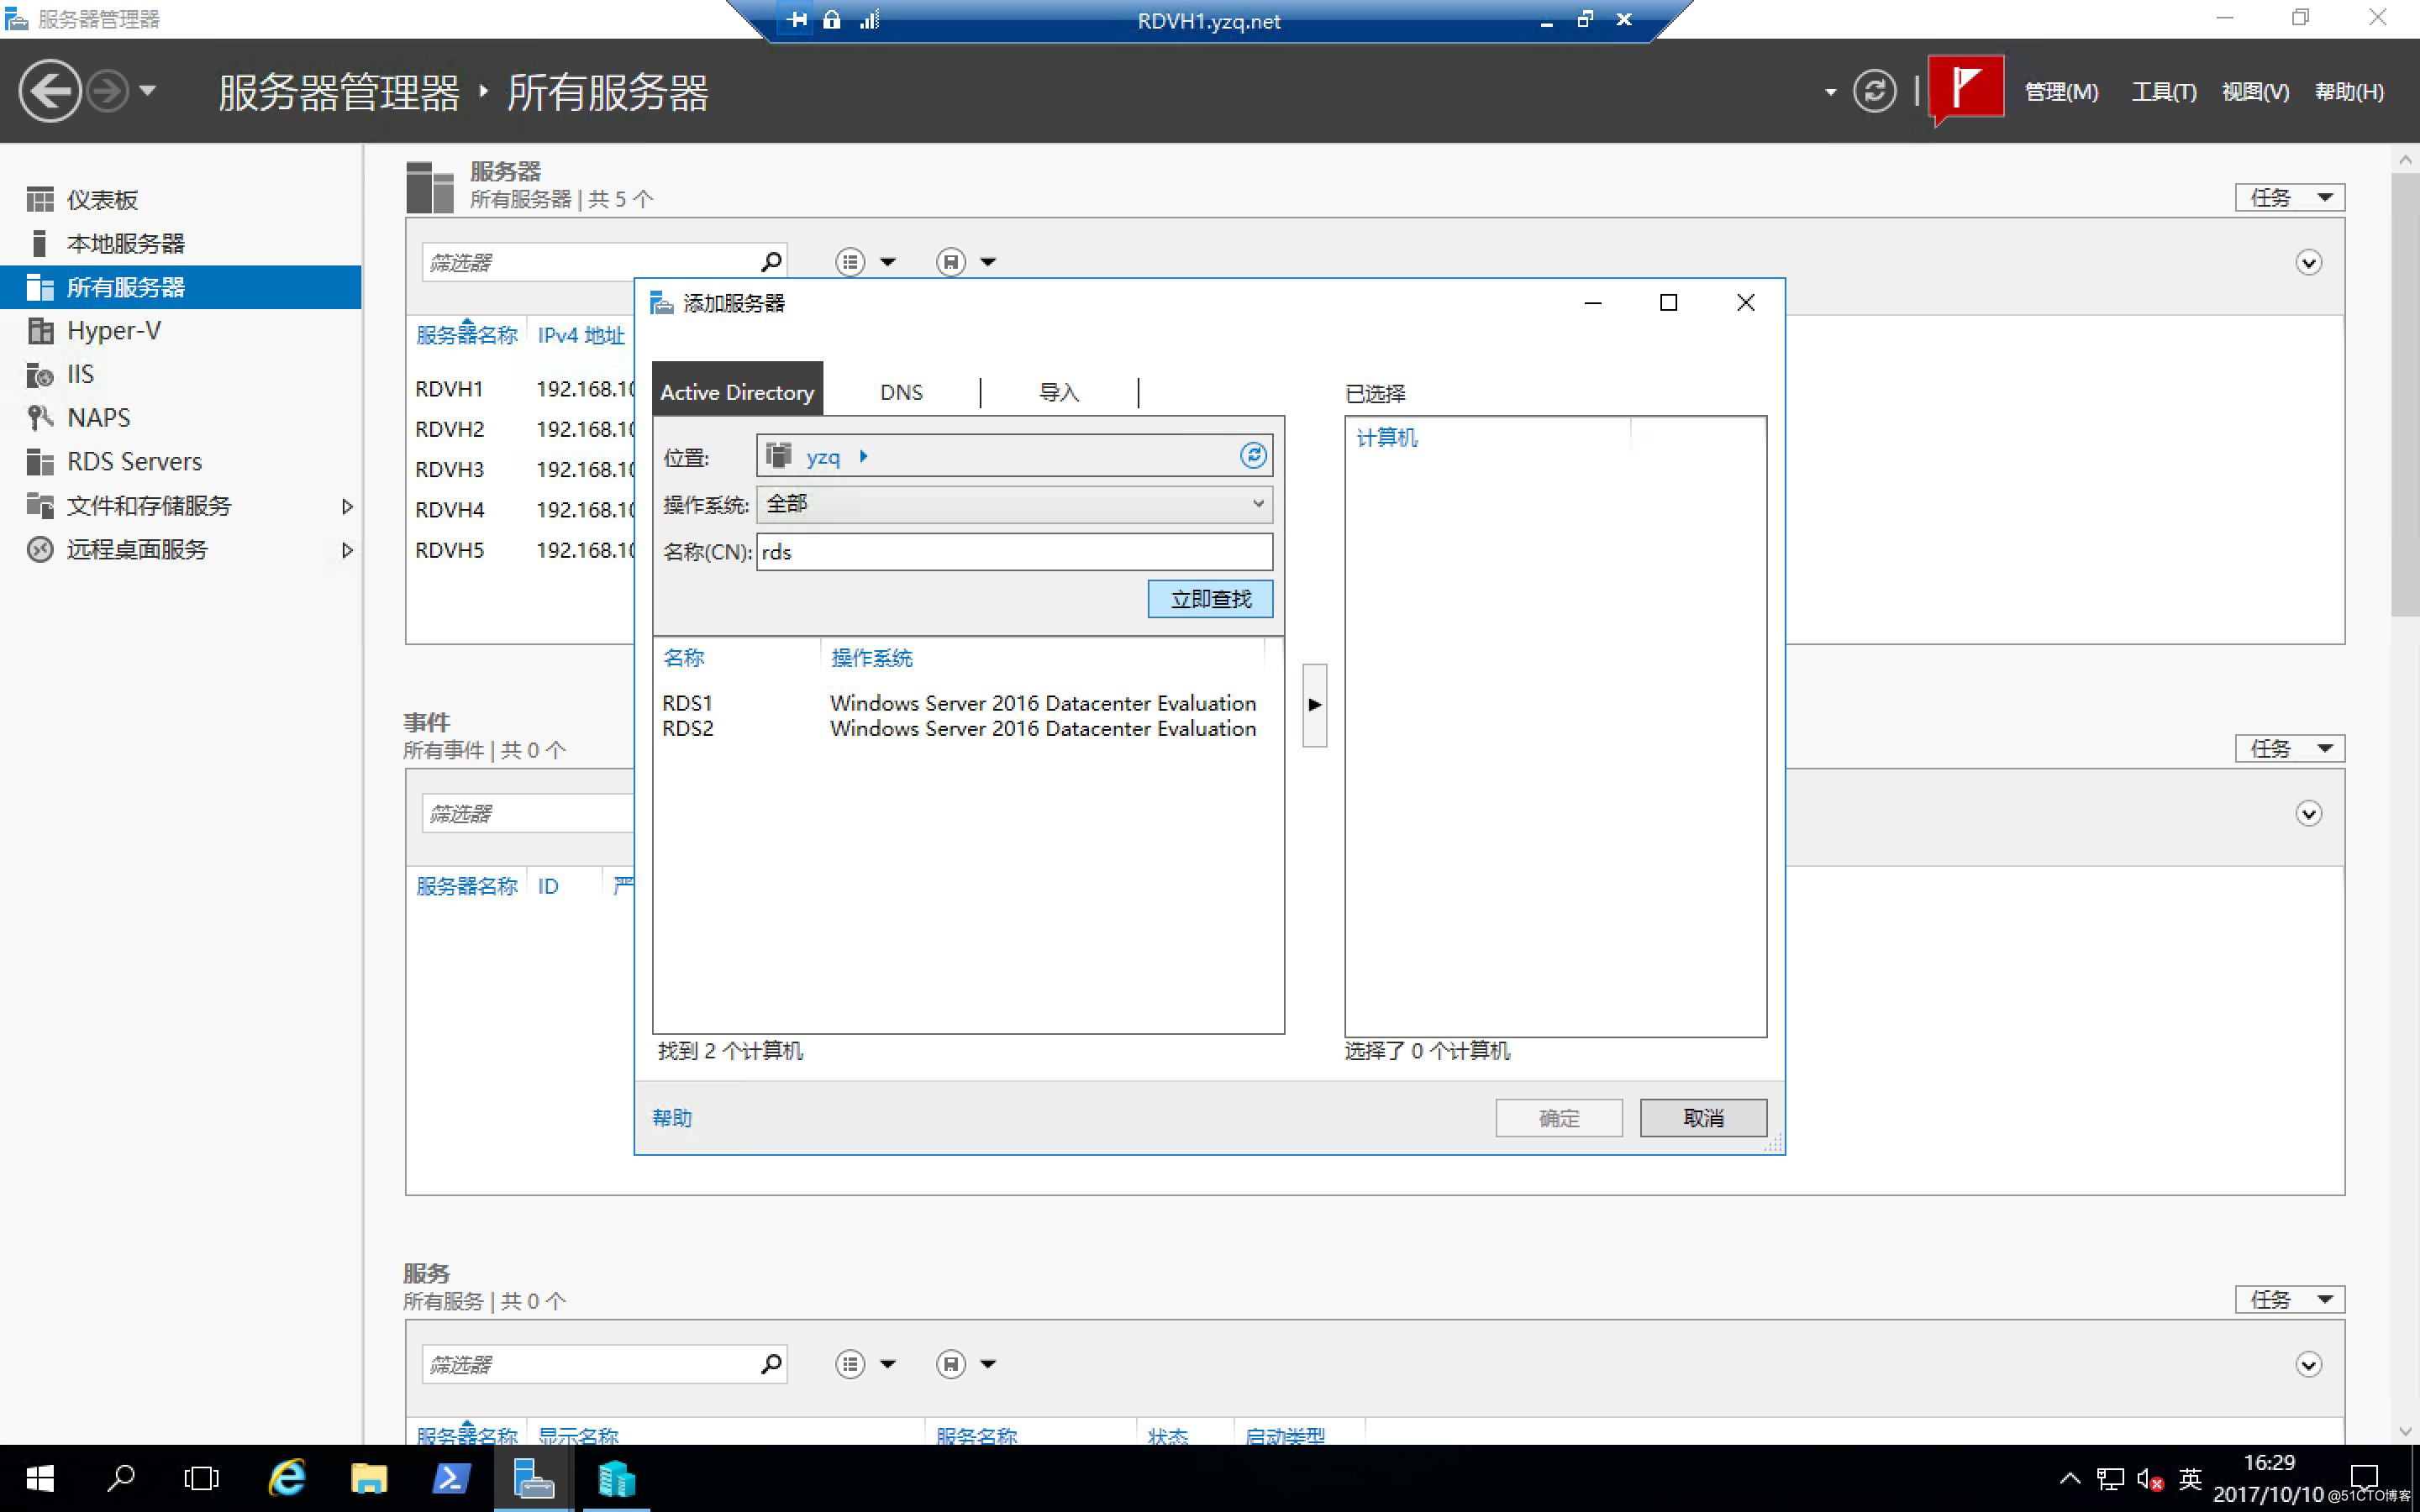
Task: Expand the events section chevron
Action: (2308, 814)
